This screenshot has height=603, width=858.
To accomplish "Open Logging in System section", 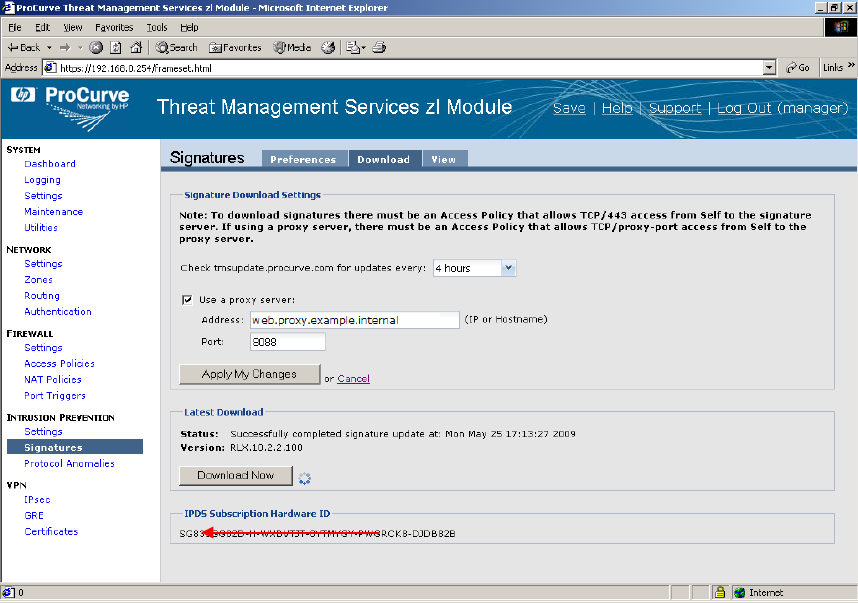I will (x=42, y=180).
